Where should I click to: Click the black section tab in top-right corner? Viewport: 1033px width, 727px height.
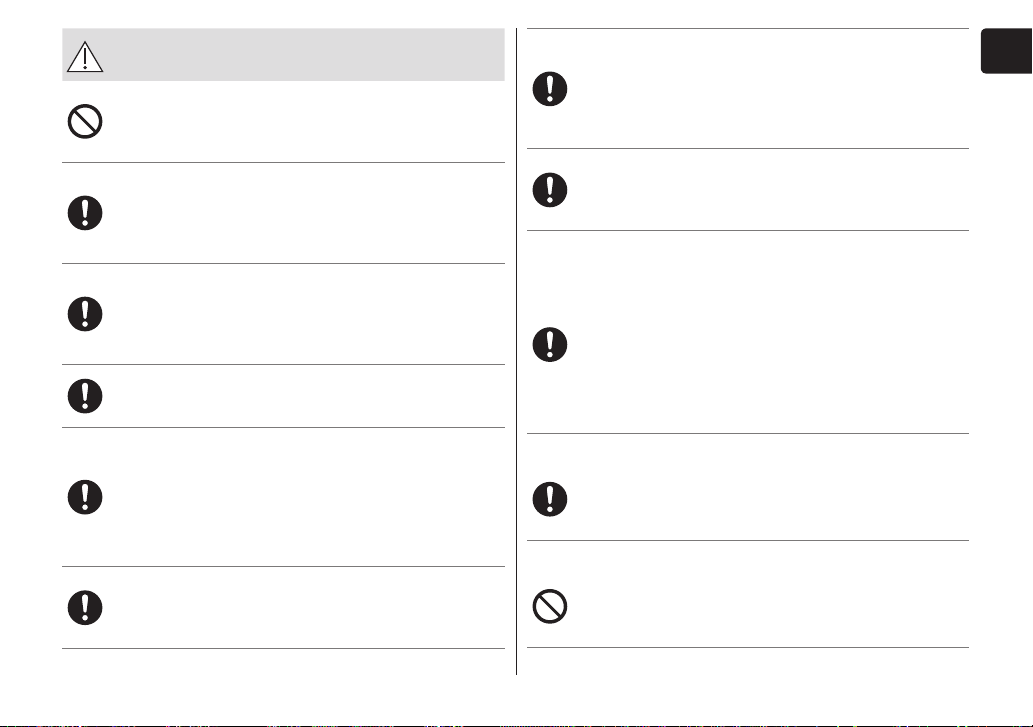pyautogui.click(x=1007, y=51)
